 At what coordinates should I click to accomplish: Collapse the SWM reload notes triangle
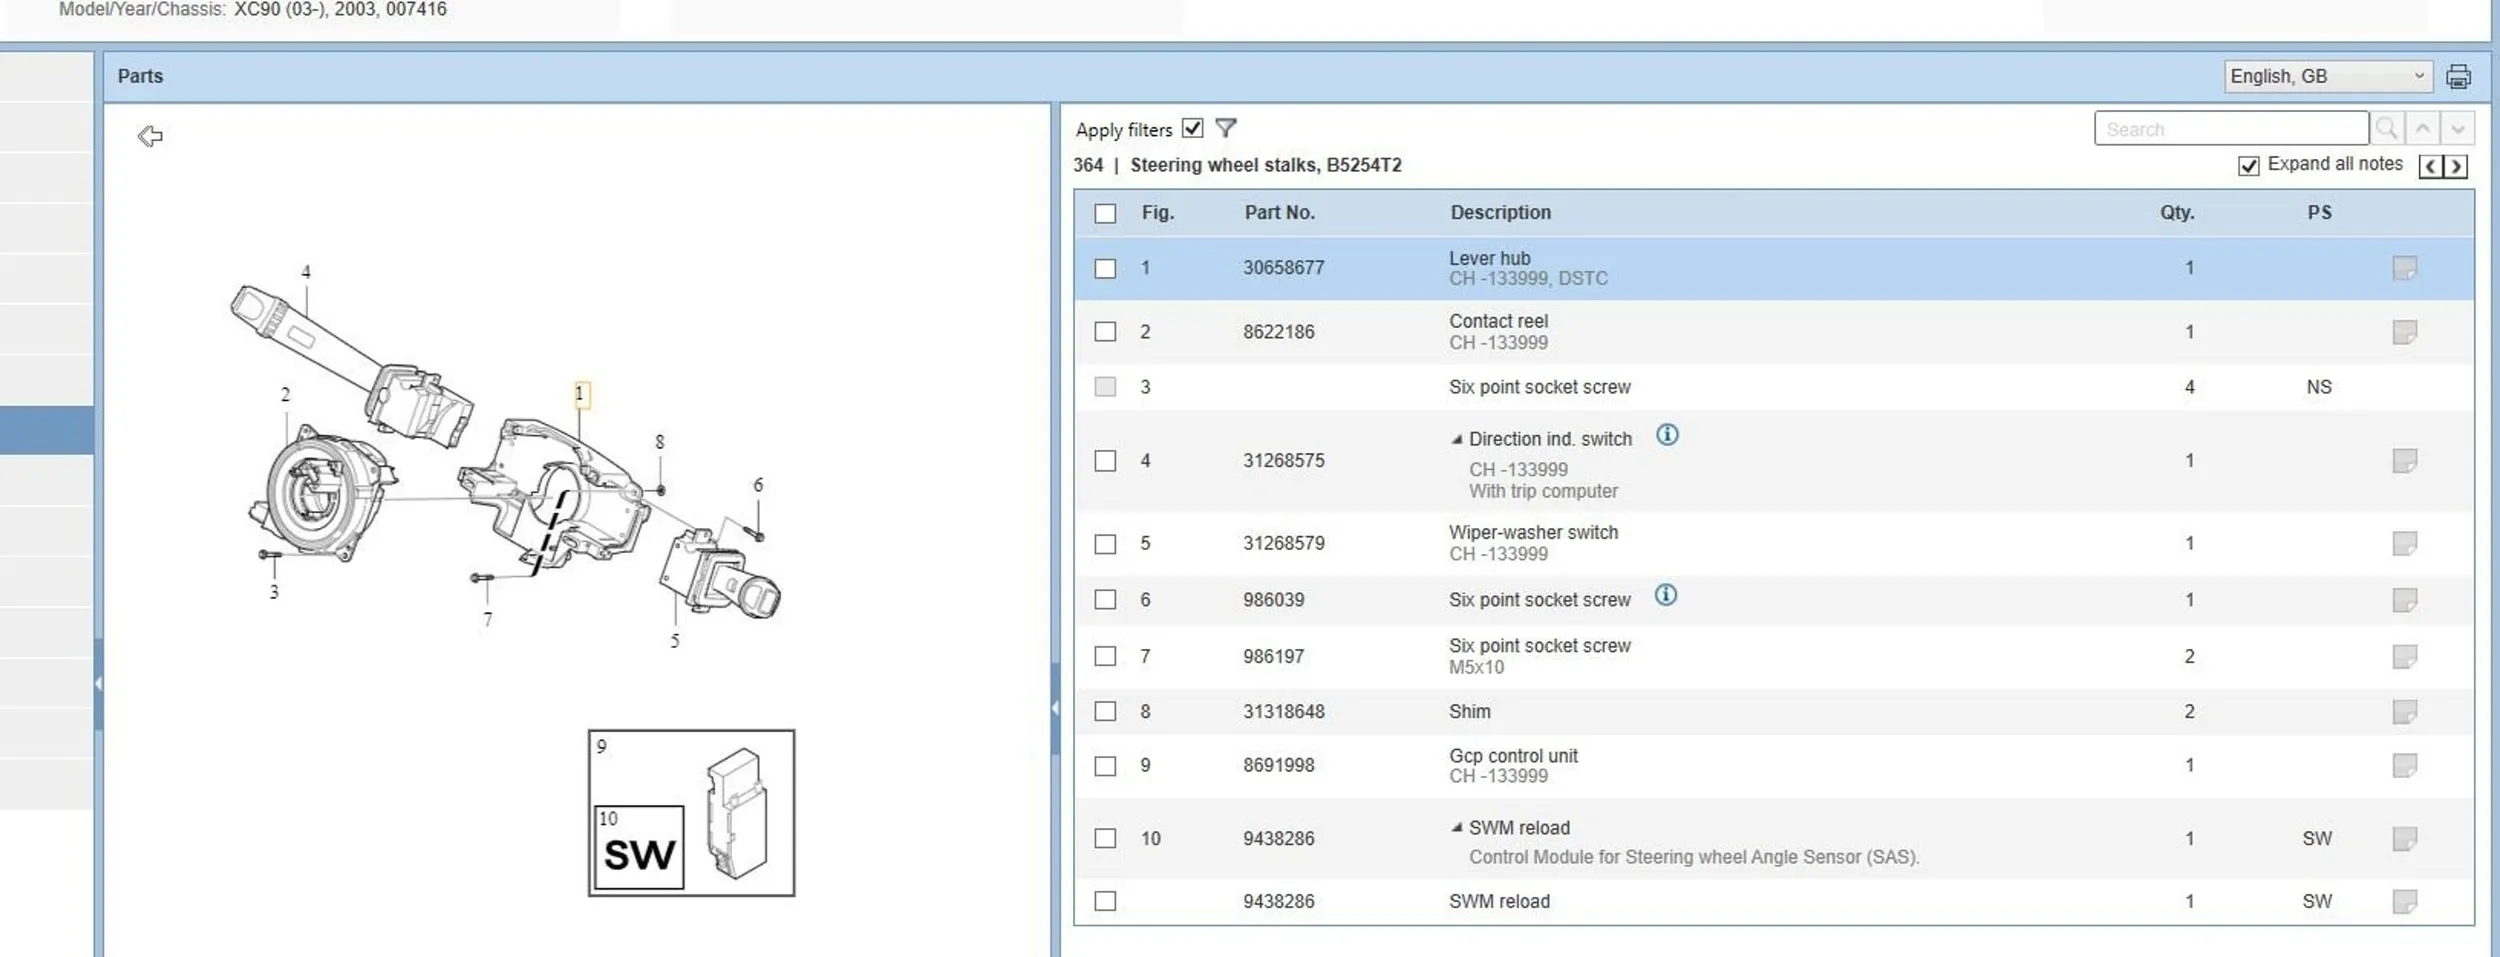1457,828
